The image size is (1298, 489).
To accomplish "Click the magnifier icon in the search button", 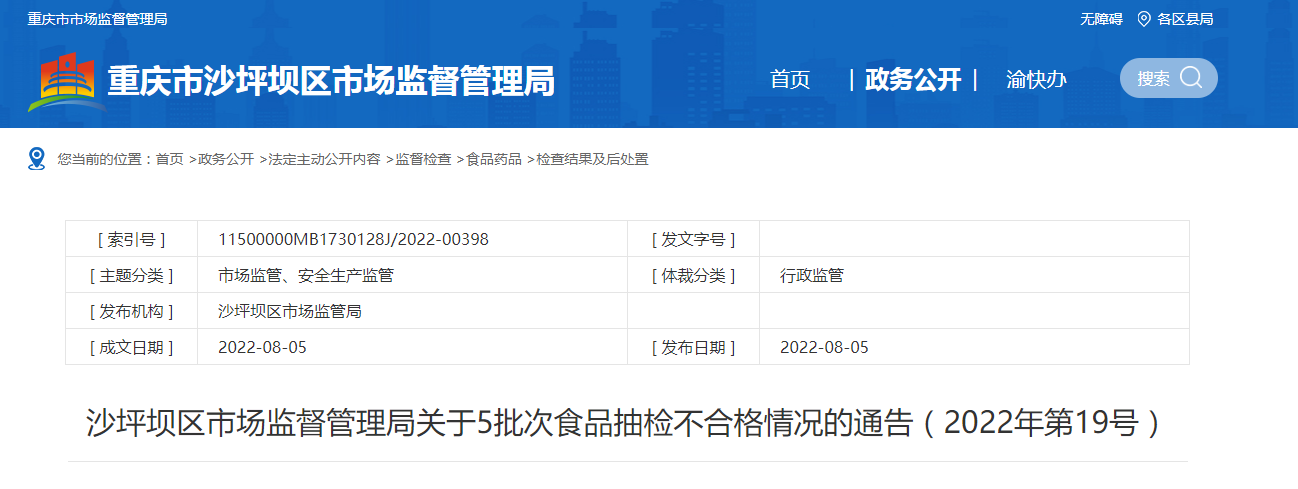I will (1190, 78).
